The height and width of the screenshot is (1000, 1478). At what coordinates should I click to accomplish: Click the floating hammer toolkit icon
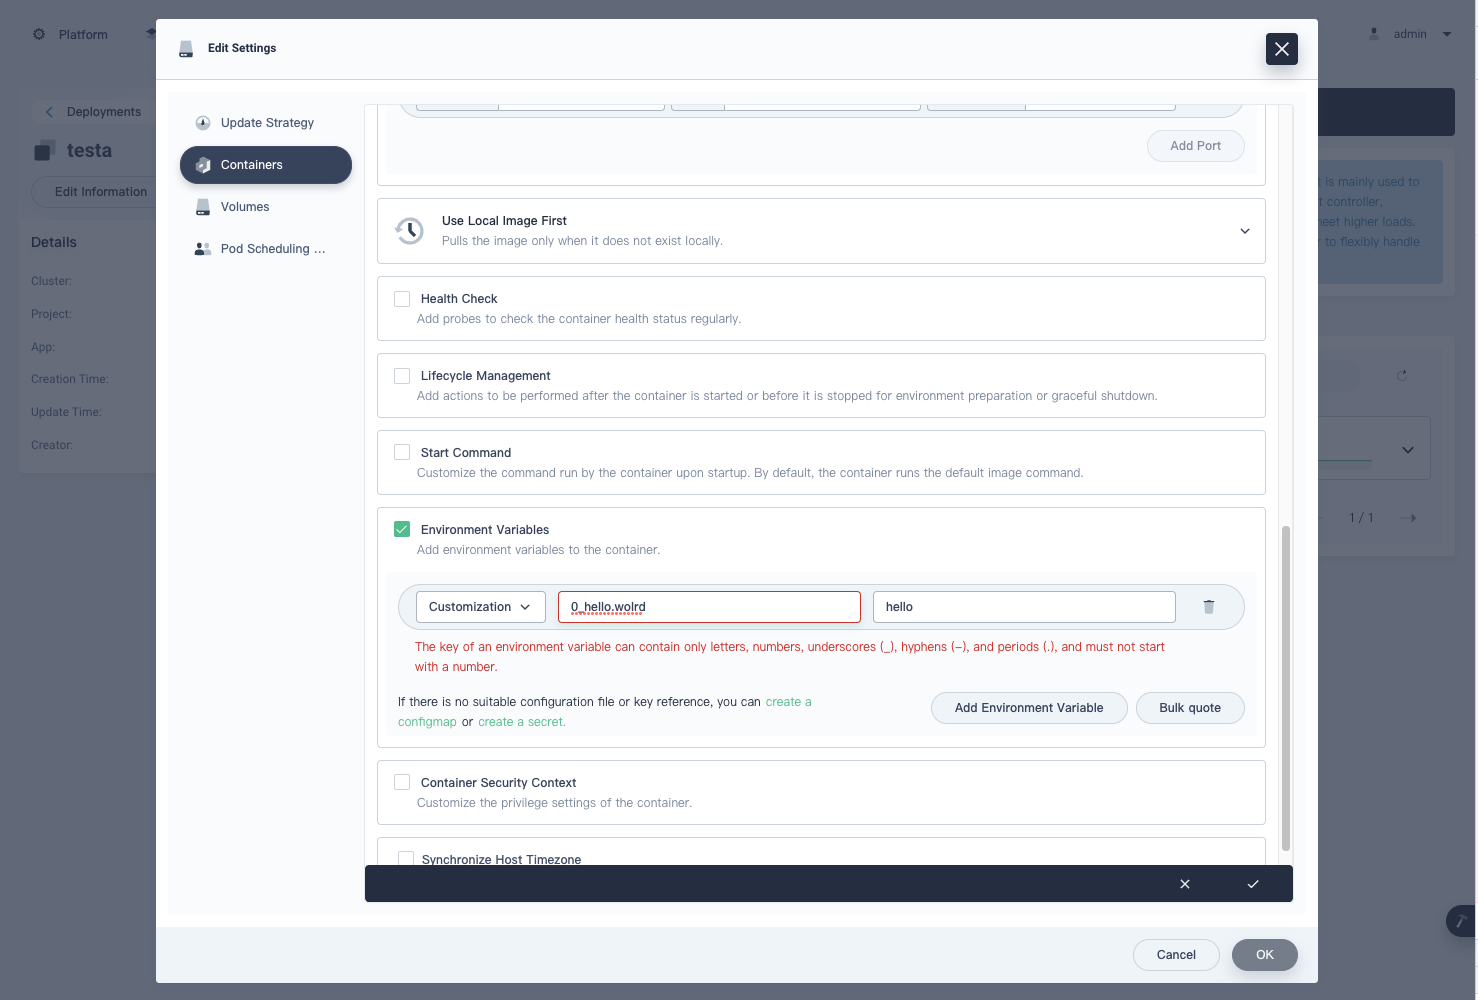pyautogui.click(x=1459, y=921)
